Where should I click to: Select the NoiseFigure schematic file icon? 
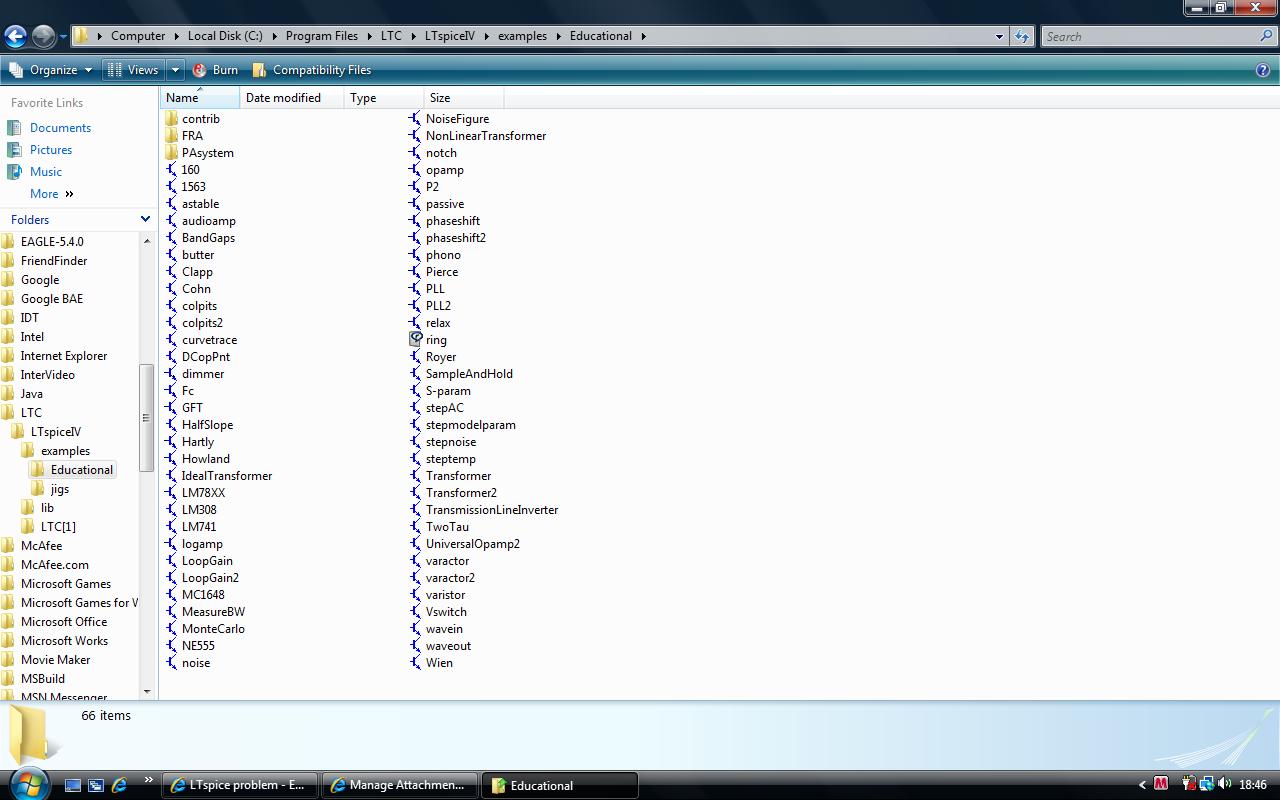[416, 119]
